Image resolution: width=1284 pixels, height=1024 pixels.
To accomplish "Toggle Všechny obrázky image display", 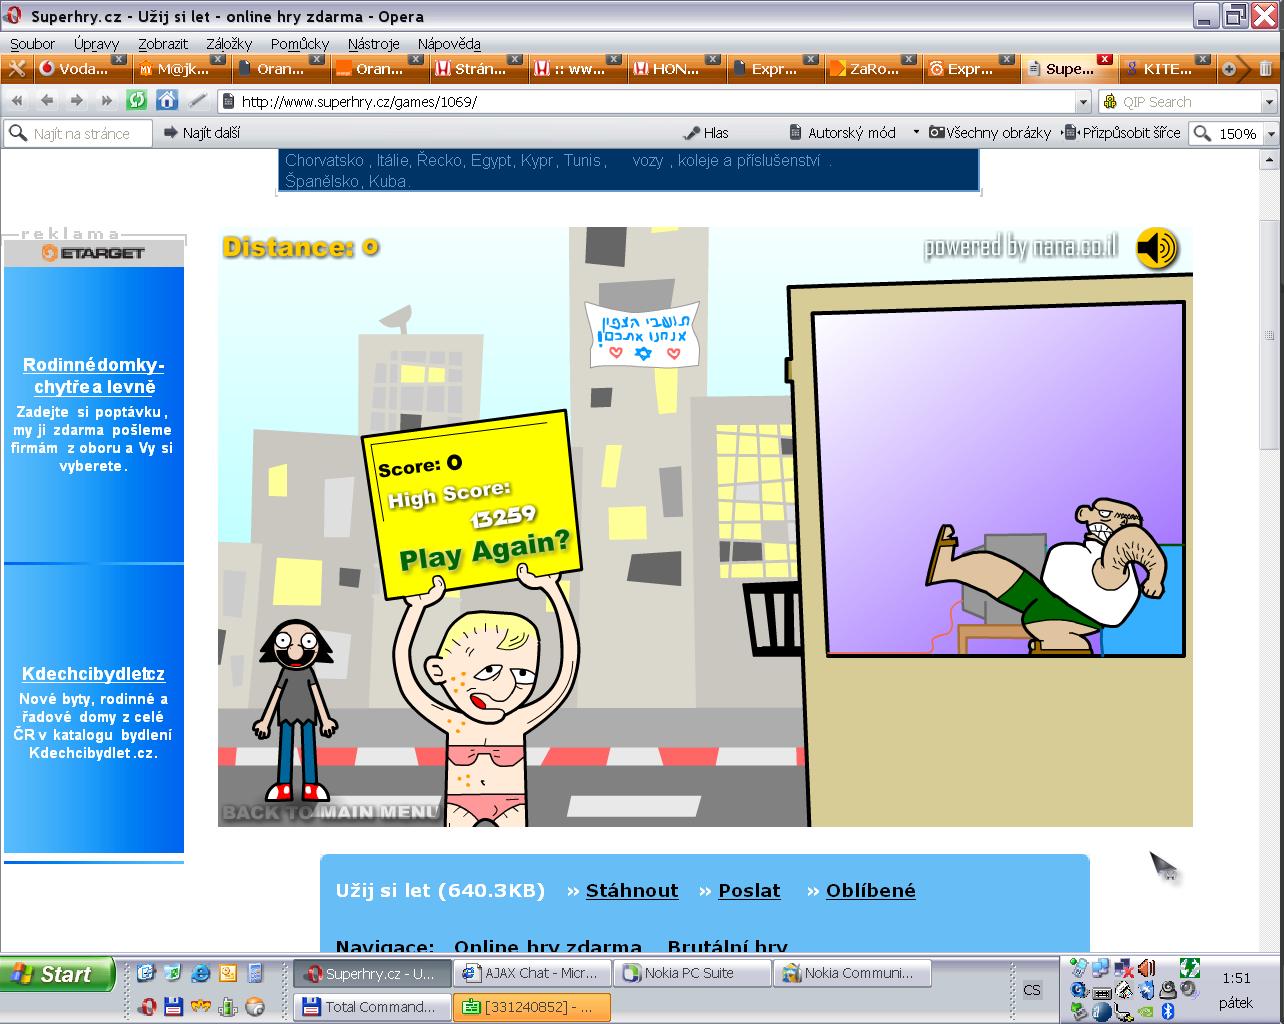I will (x=990, y=133).
